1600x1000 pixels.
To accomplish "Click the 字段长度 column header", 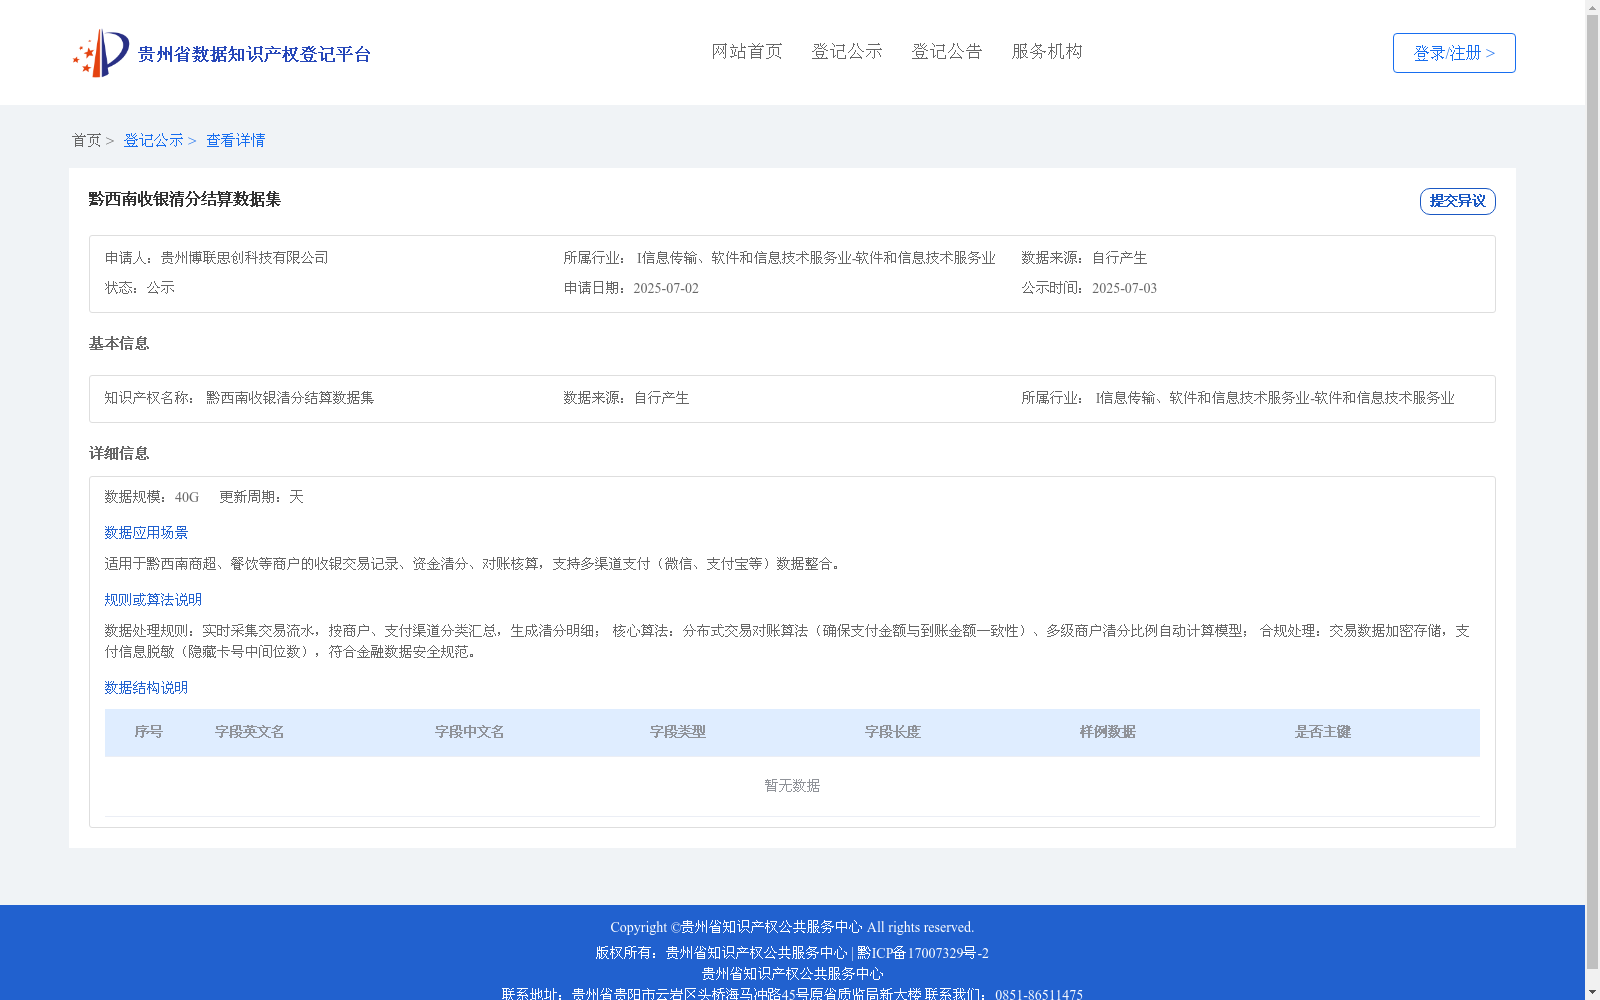I will point(893,732).
